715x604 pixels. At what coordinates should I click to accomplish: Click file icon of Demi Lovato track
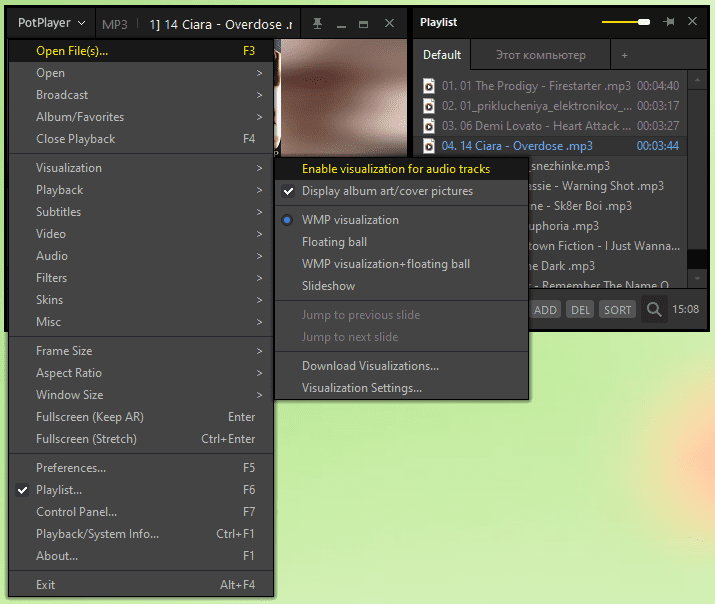[x=429, y=126]
